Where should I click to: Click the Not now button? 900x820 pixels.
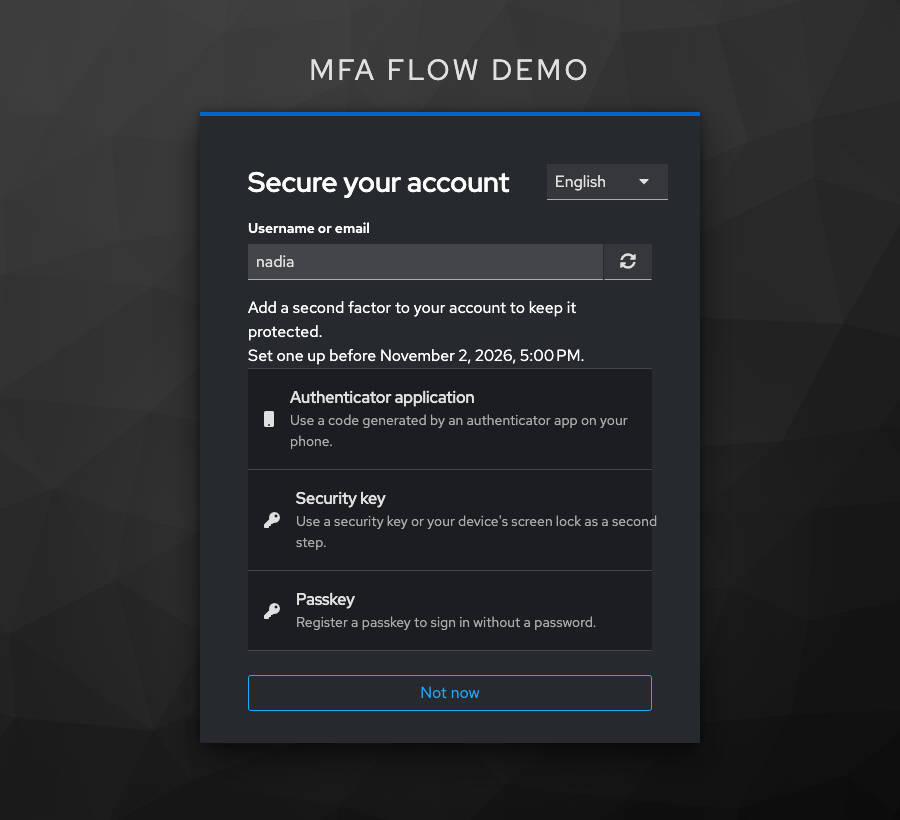[449, 693]
